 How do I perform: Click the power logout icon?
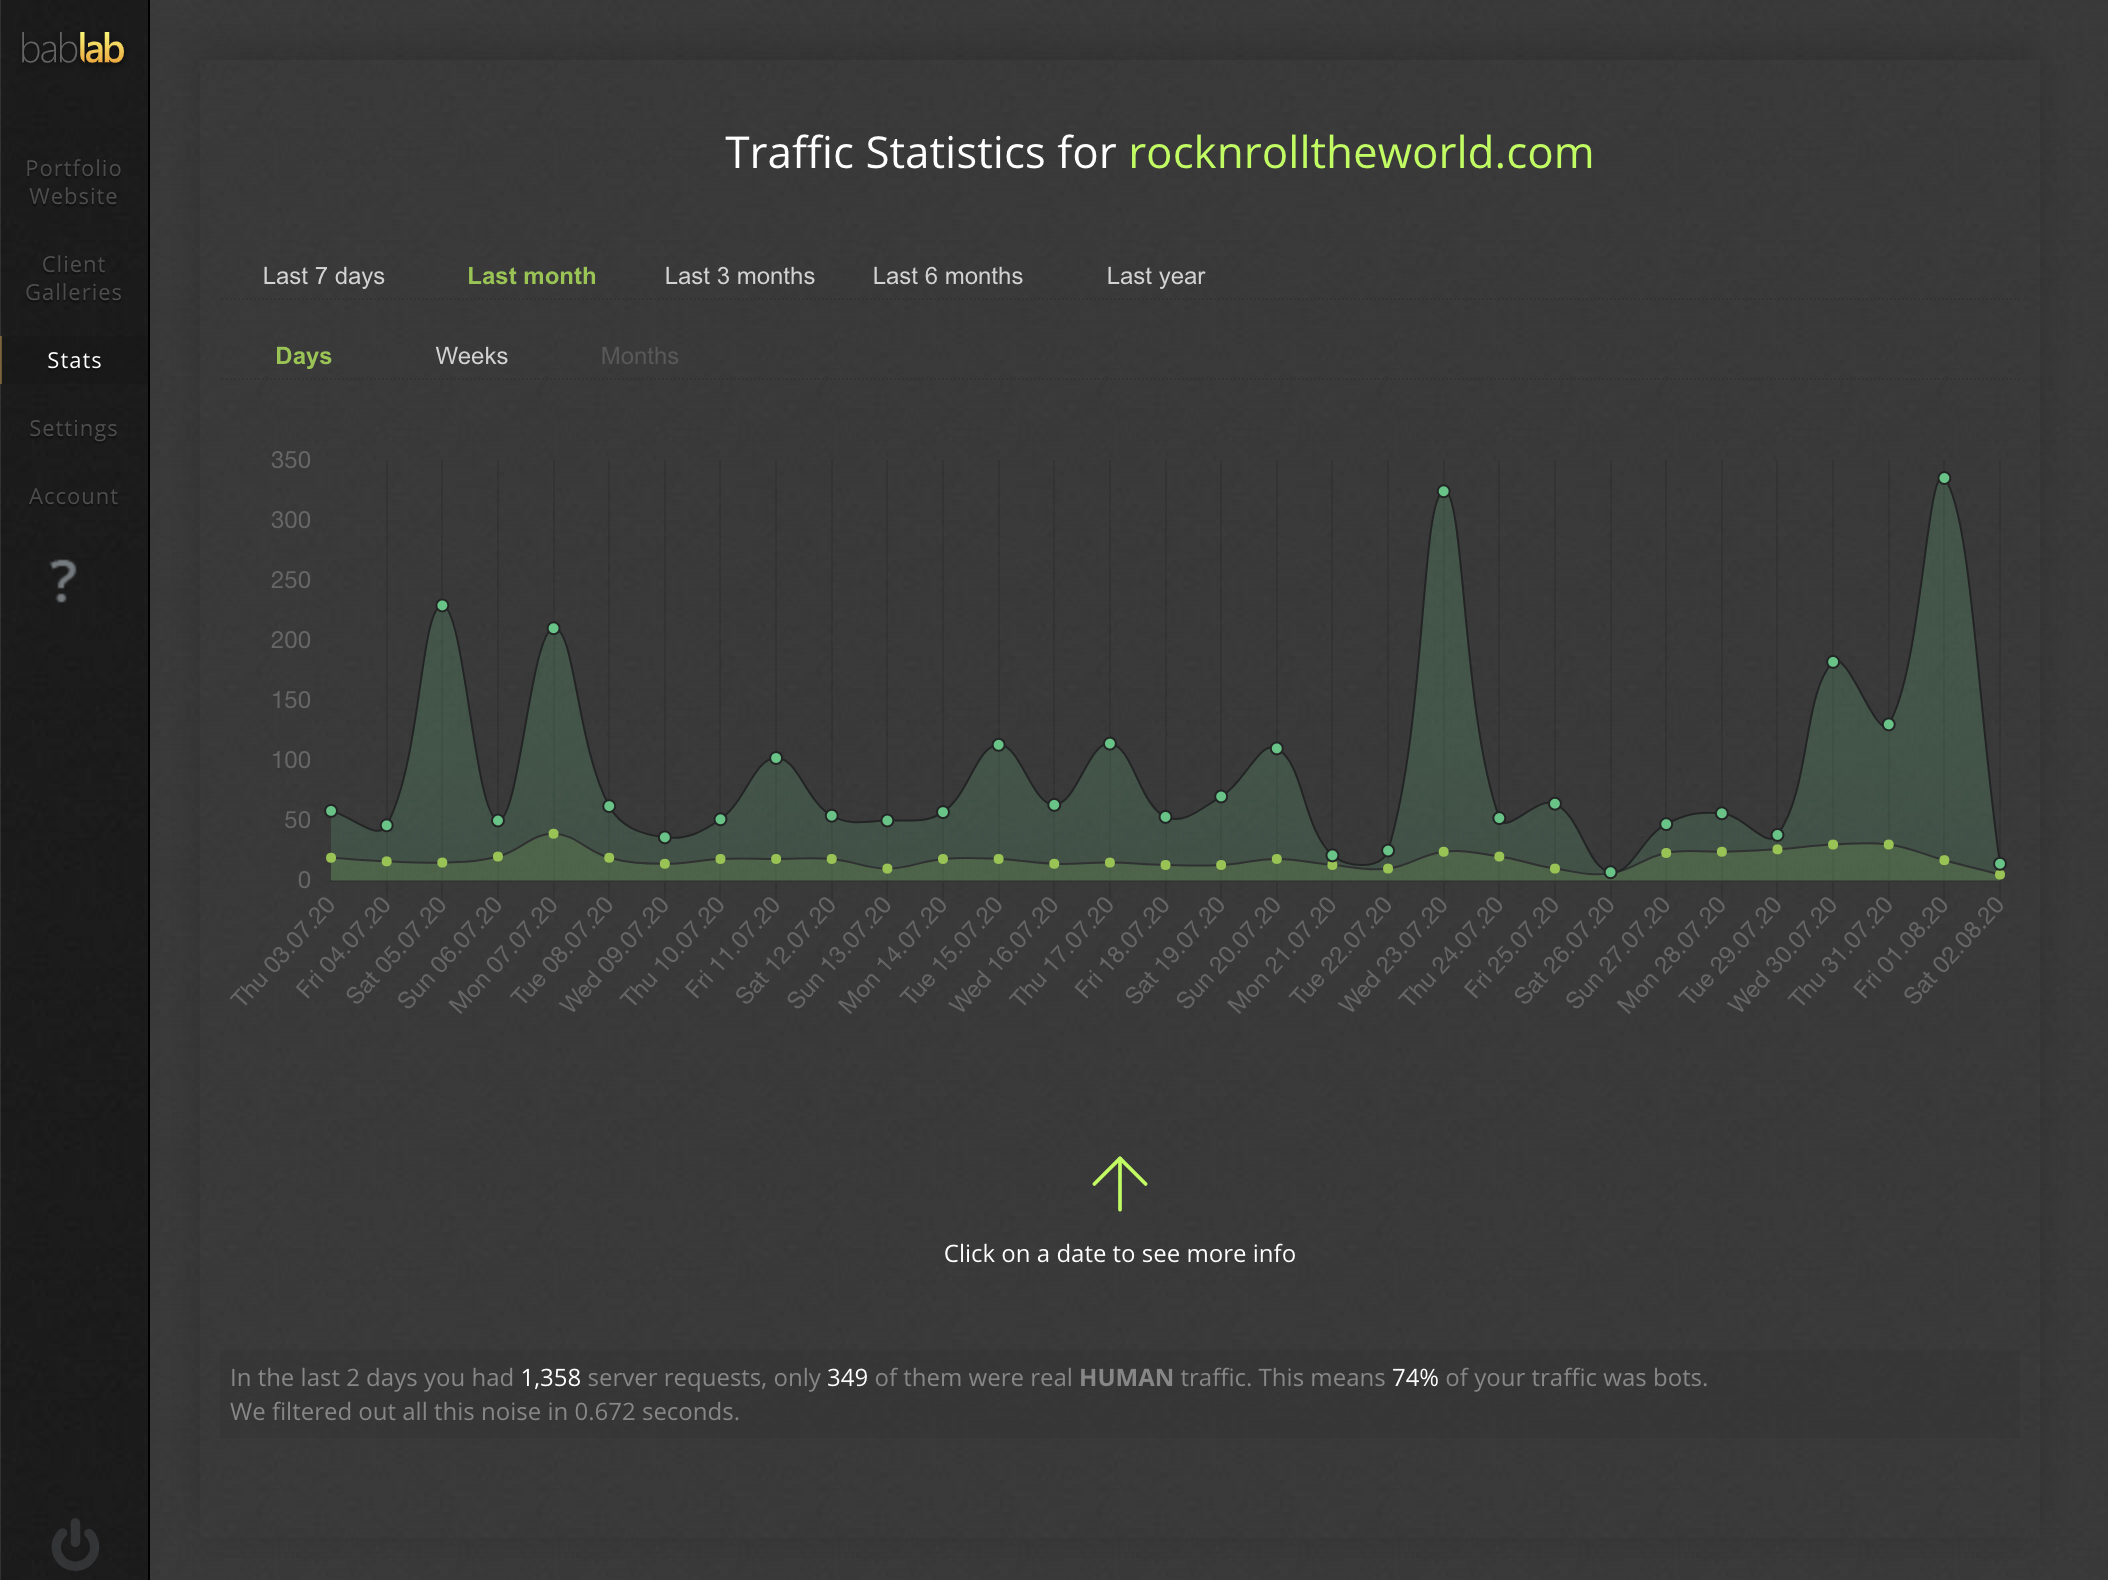click(75, 1543)
